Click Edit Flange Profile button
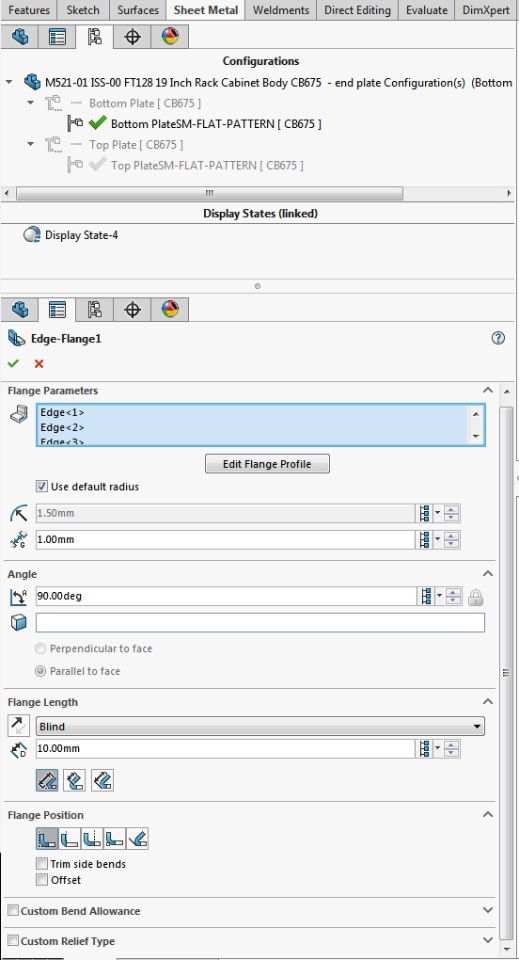The width and height of the screenshot is (519, 960). [x=267, y=464]
